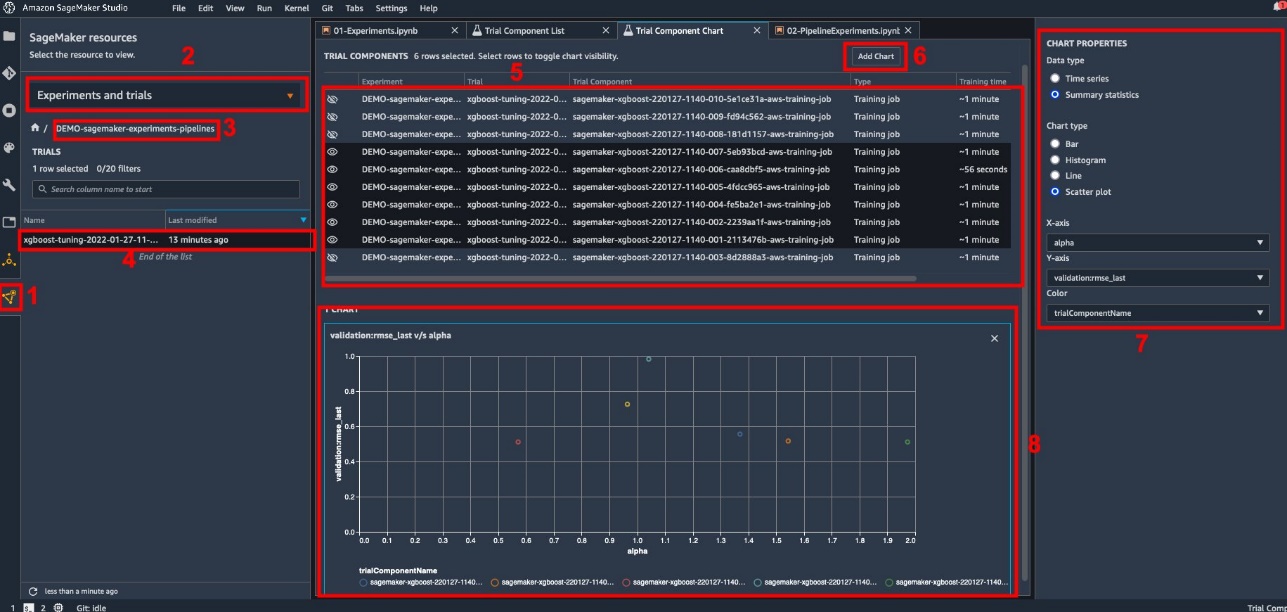The image size is (1287, 612).
Task: Click the Search column name input field
Action: pos(166,189)
